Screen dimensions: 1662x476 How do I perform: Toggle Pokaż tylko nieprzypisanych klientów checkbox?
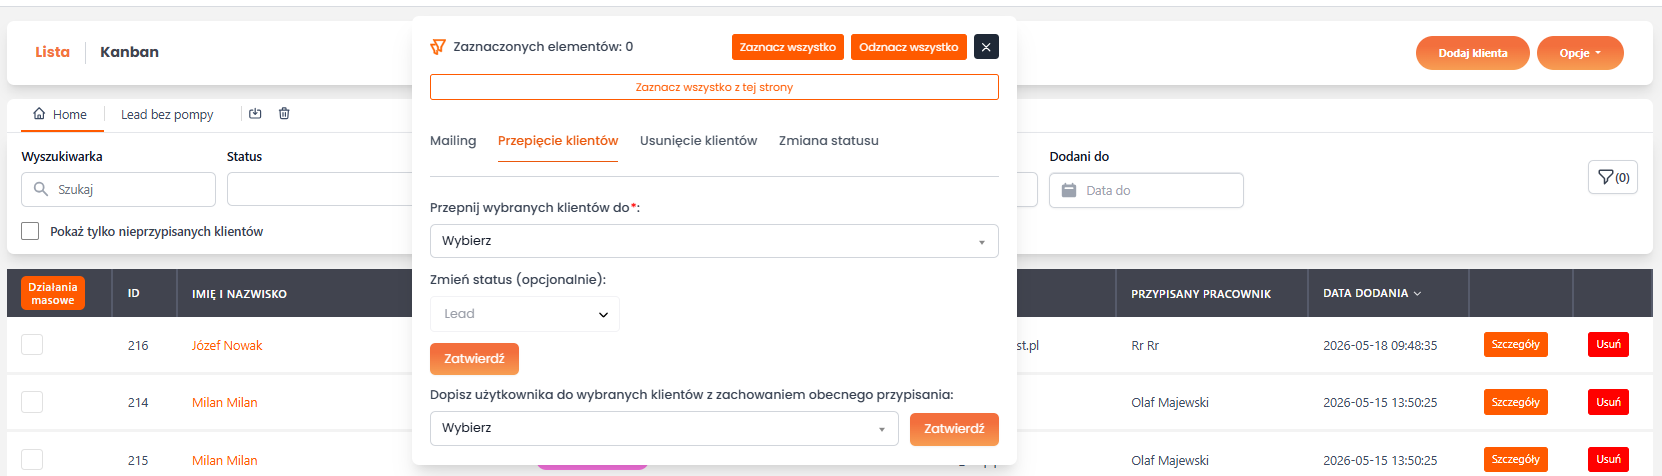pyautogui.click(x=30, y=231)
